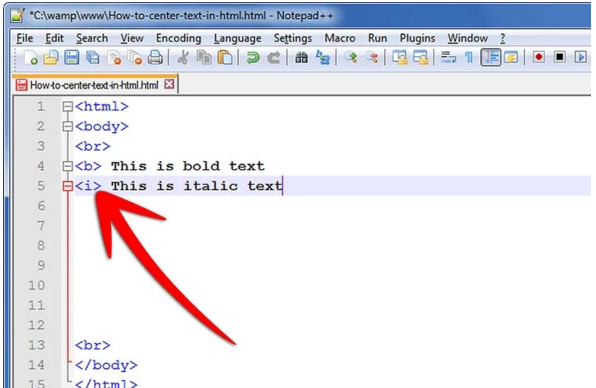Open the Plugins menu
The height and width of the screenshot is (388, 596).
point(417,38)
